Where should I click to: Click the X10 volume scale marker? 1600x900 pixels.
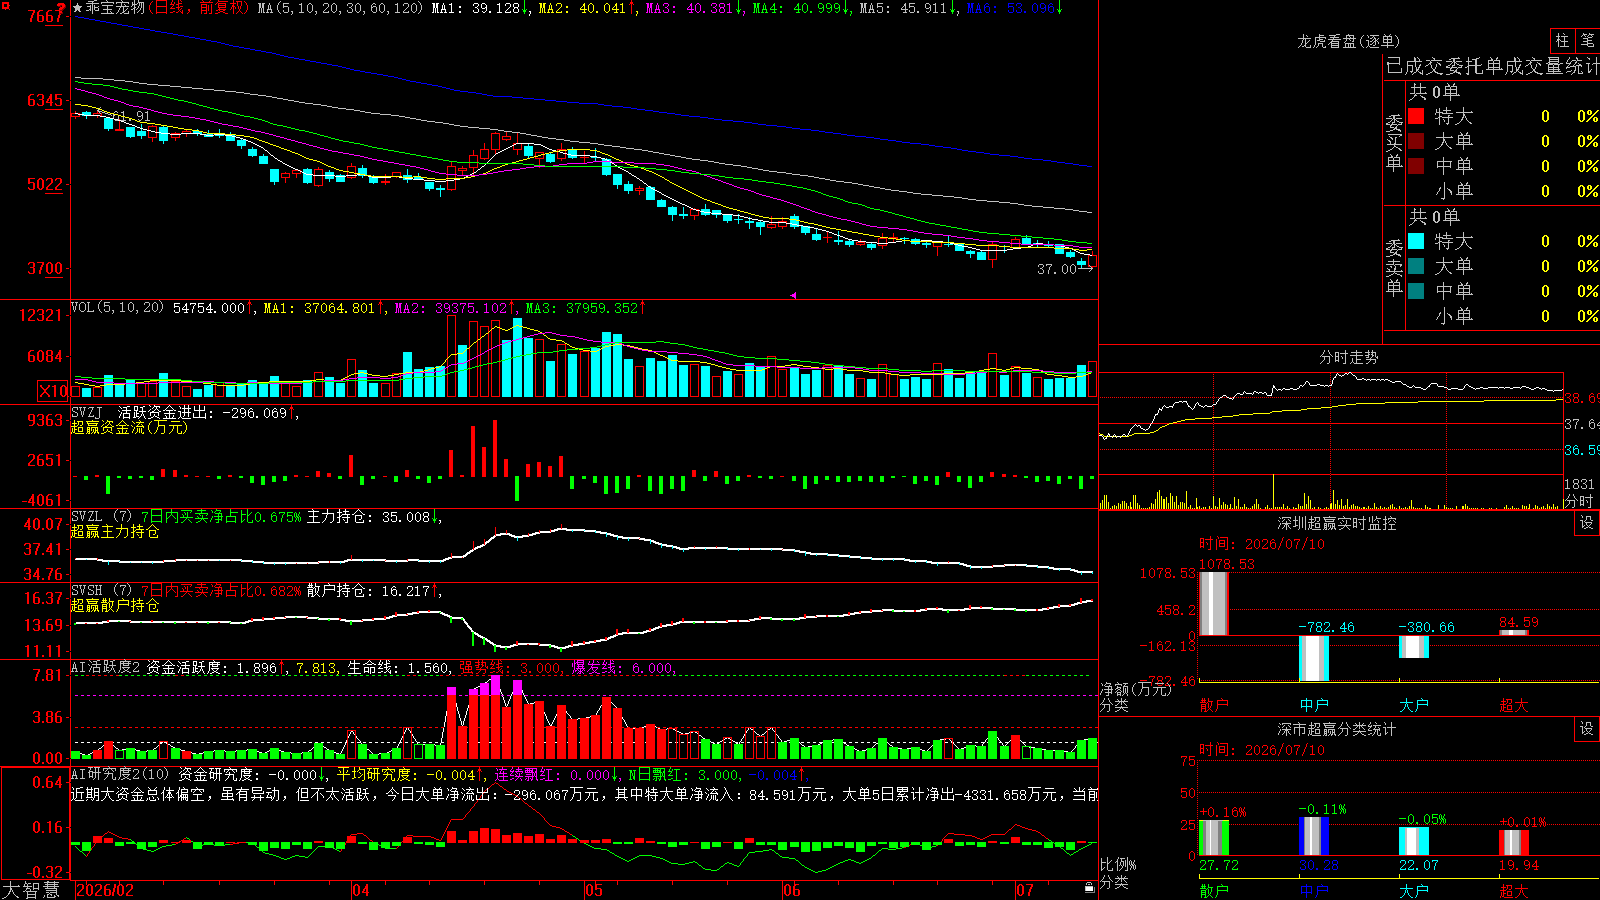click(x=53, y=391)
